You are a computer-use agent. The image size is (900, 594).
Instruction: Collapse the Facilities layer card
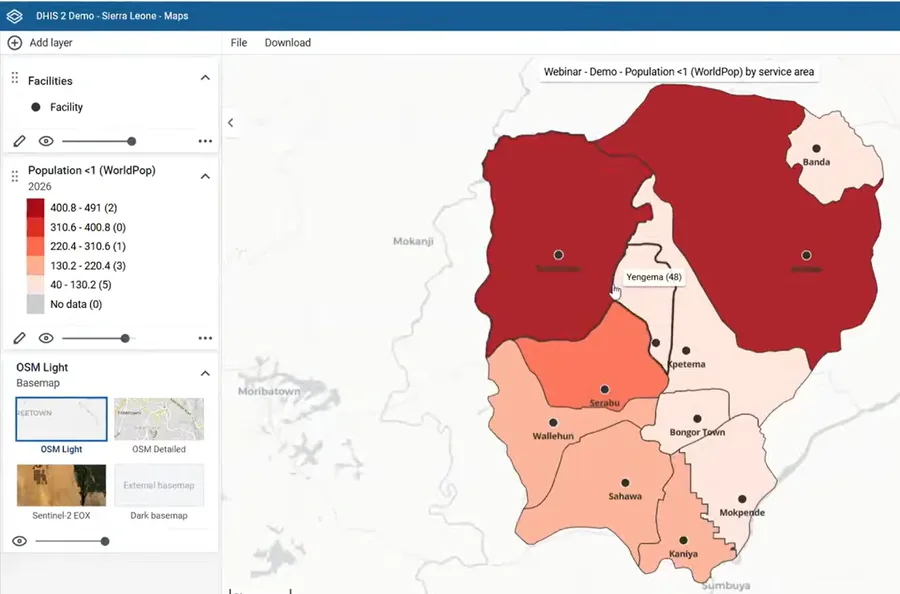pyautogui.click(x=205, y=77)
